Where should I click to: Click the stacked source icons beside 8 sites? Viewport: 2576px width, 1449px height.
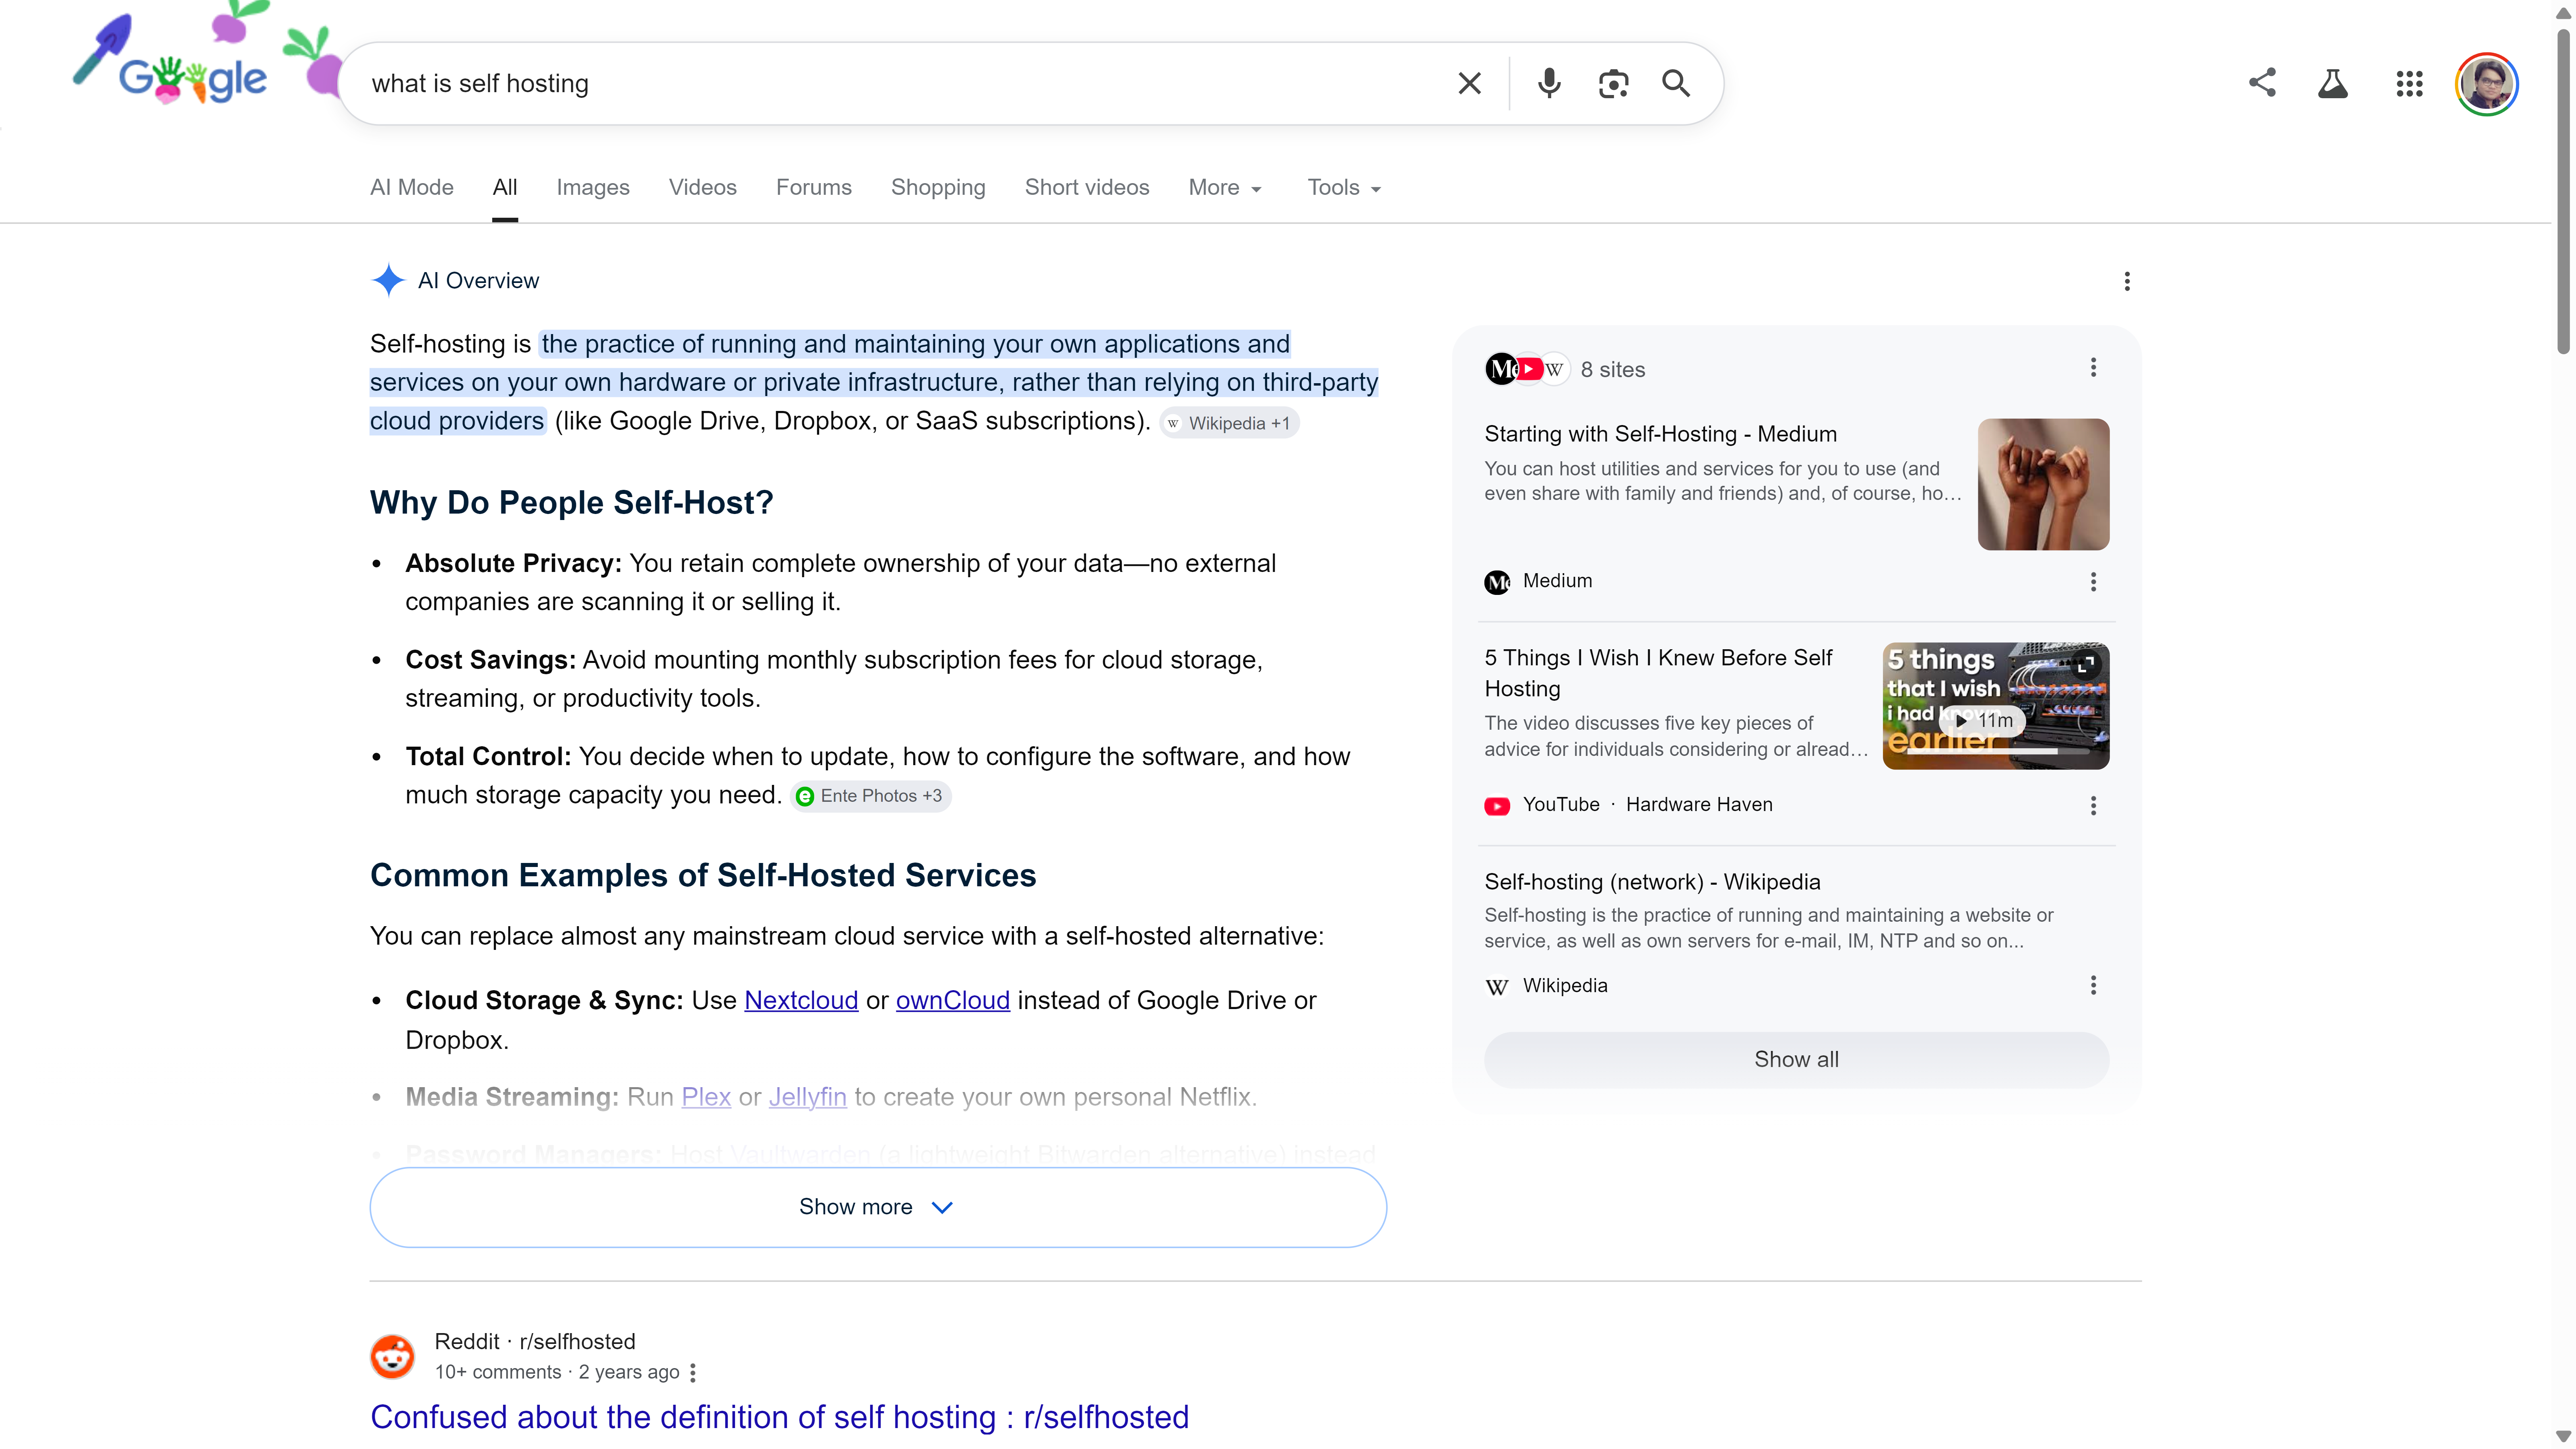click(1527, 369)
